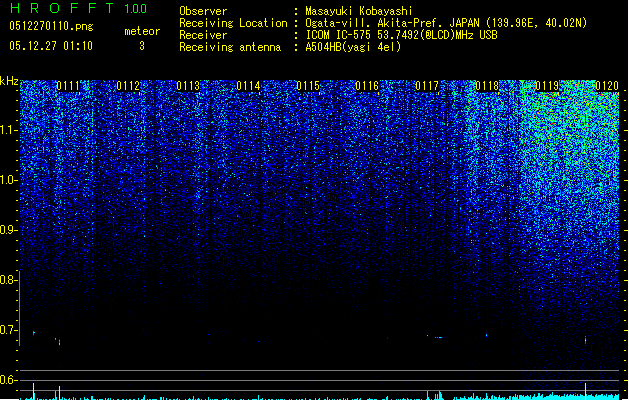Click the 0.7 kHz axis label
The image size is (629, 400).
[x=8, y=330]
